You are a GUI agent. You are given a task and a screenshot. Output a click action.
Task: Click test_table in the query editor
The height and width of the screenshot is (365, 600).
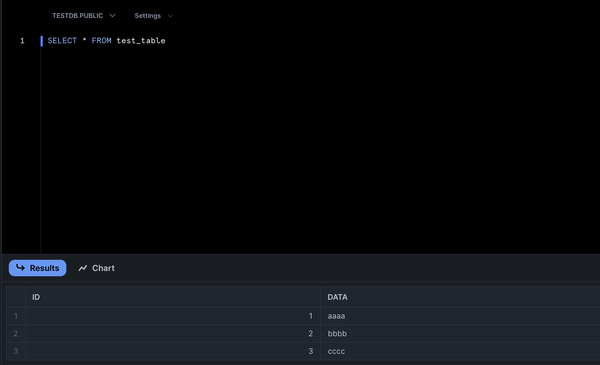pos(141,41)
